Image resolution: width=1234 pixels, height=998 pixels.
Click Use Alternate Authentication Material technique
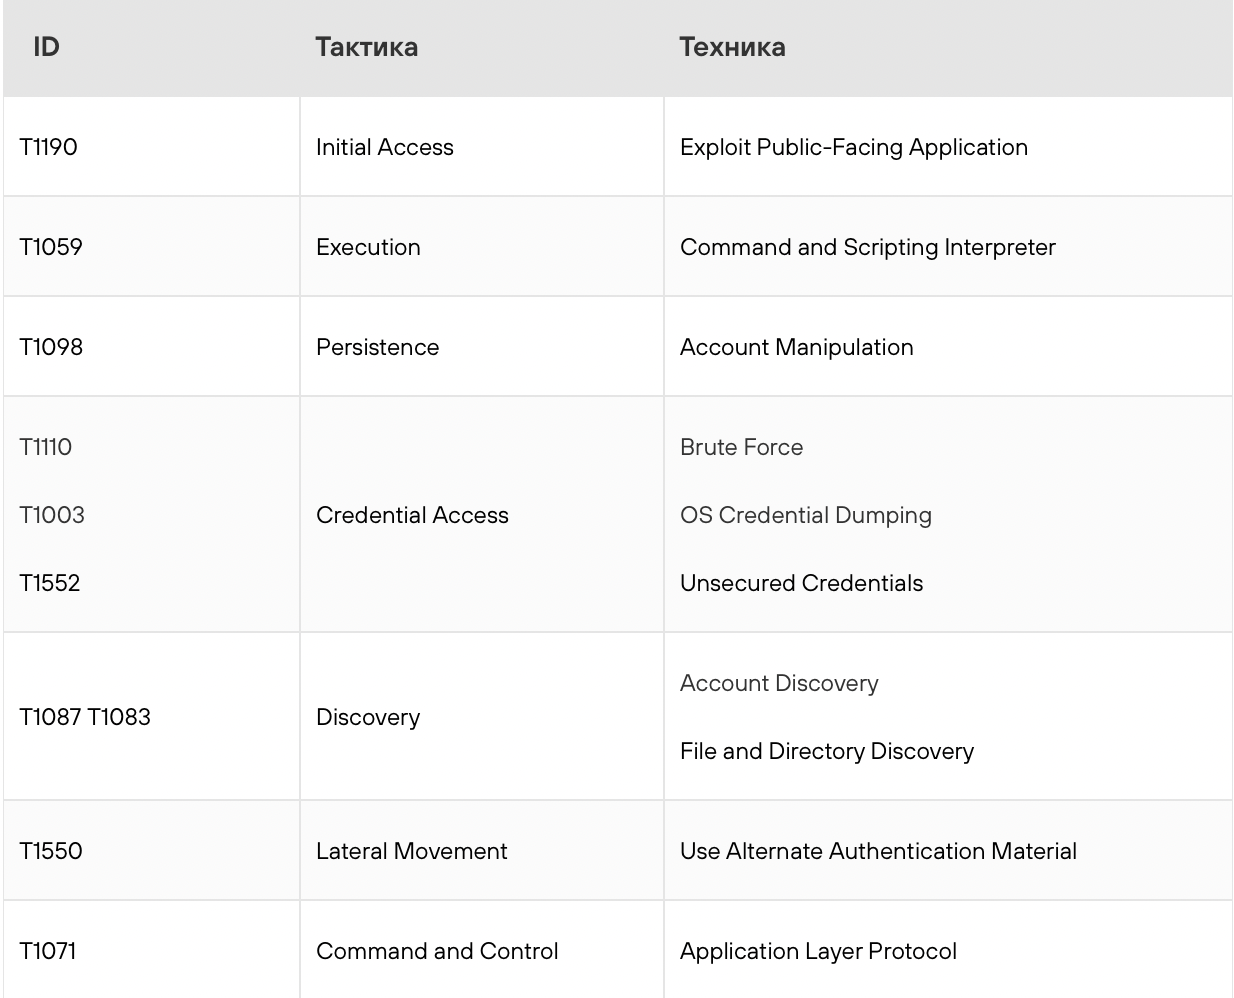click(878, 851)
